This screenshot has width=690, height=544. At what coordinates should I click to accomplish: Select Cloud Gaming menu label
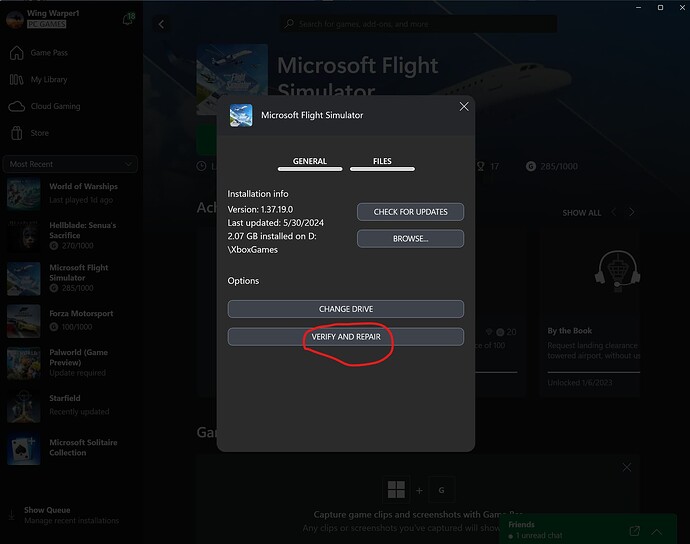[x=55, y=107]
